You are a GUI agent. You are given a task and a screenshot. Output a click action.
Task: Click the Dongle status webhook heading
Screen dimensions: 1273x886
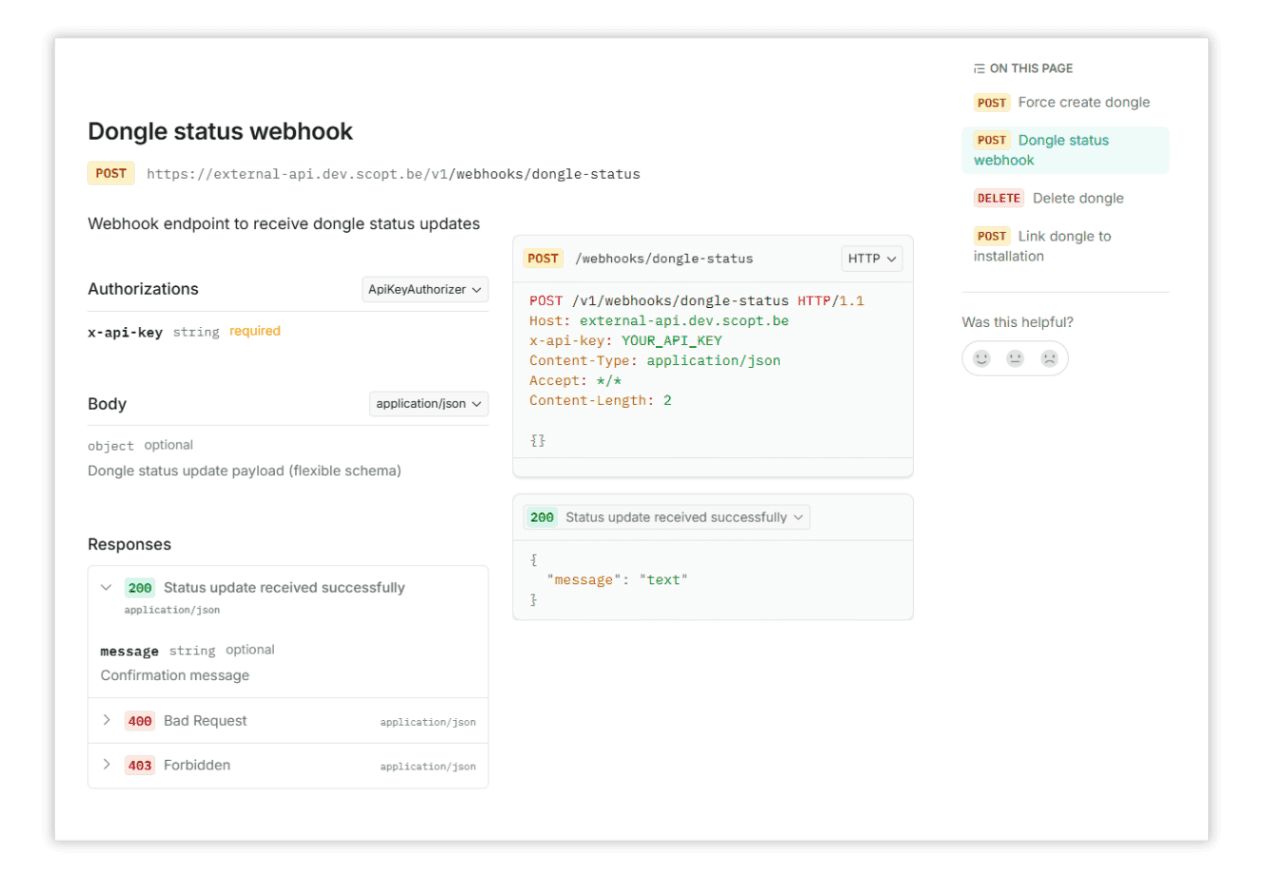click(220, 131)
